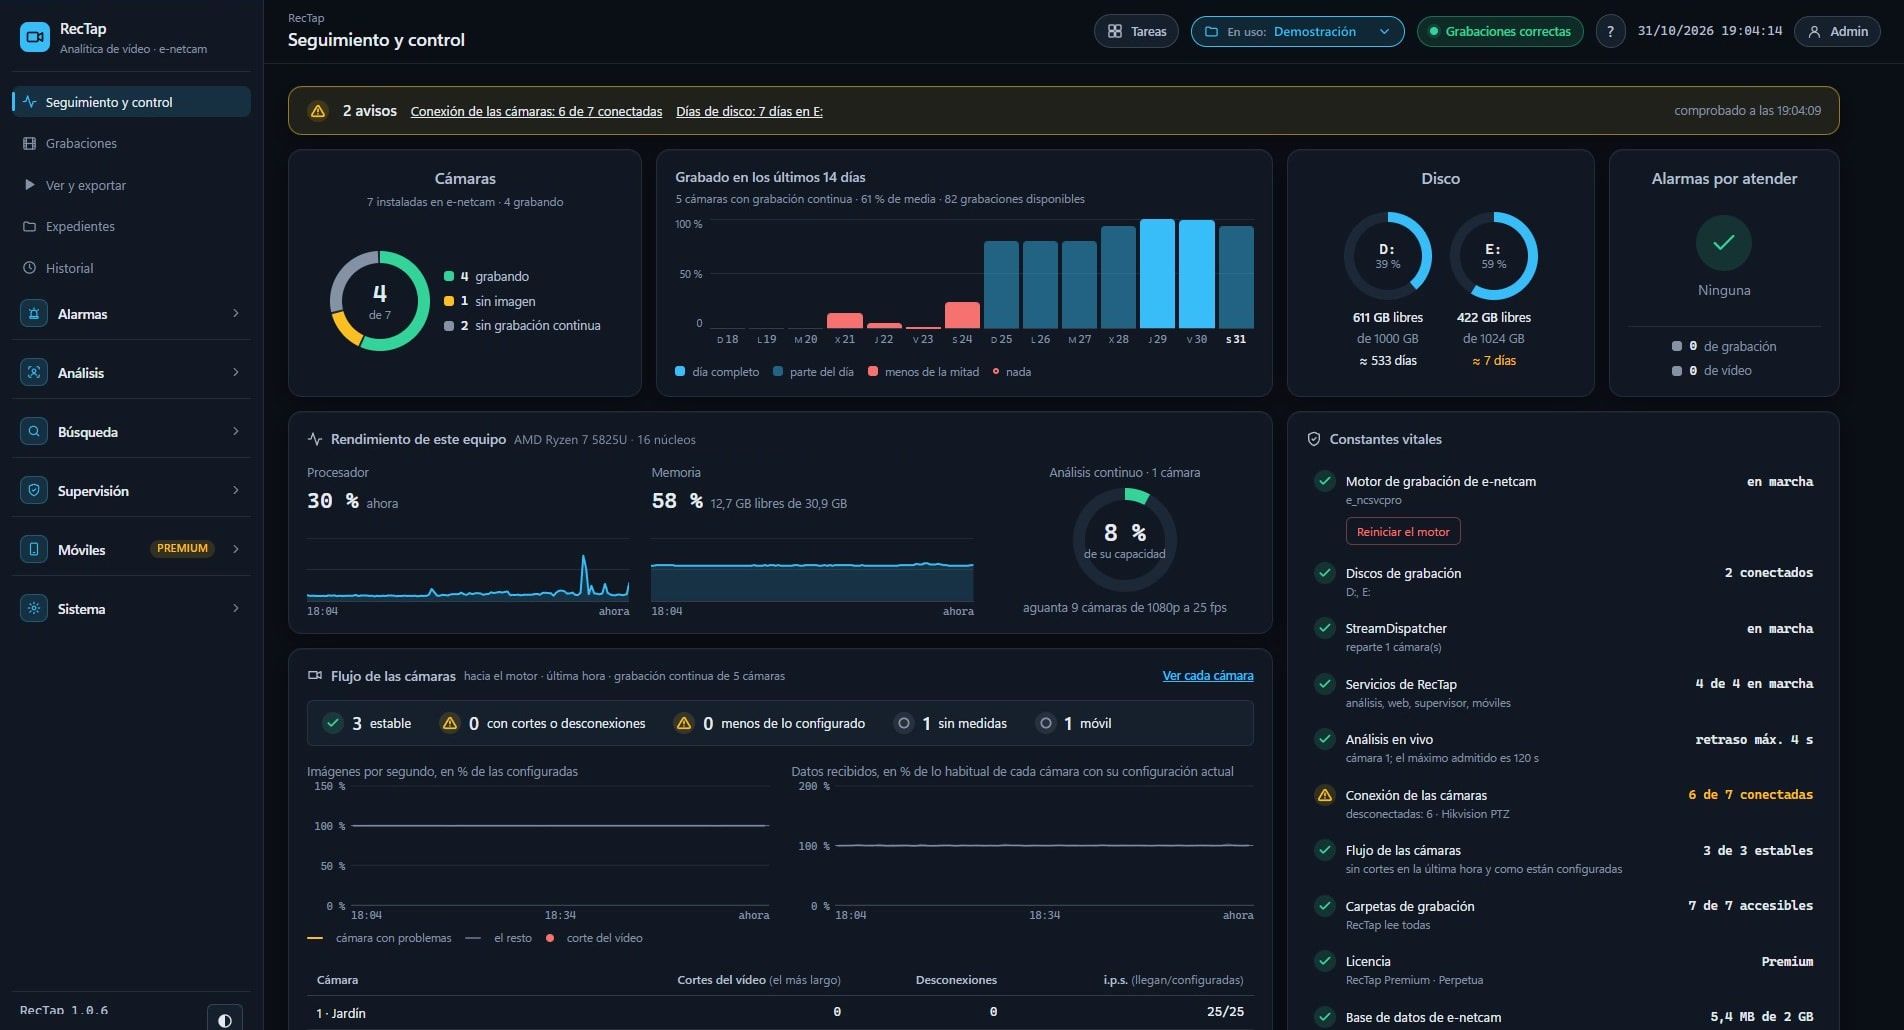Screen dimensions: 1904x1030
Task: Click the Grabaciones correctas status pill
Action: [x=1499, y=31]
